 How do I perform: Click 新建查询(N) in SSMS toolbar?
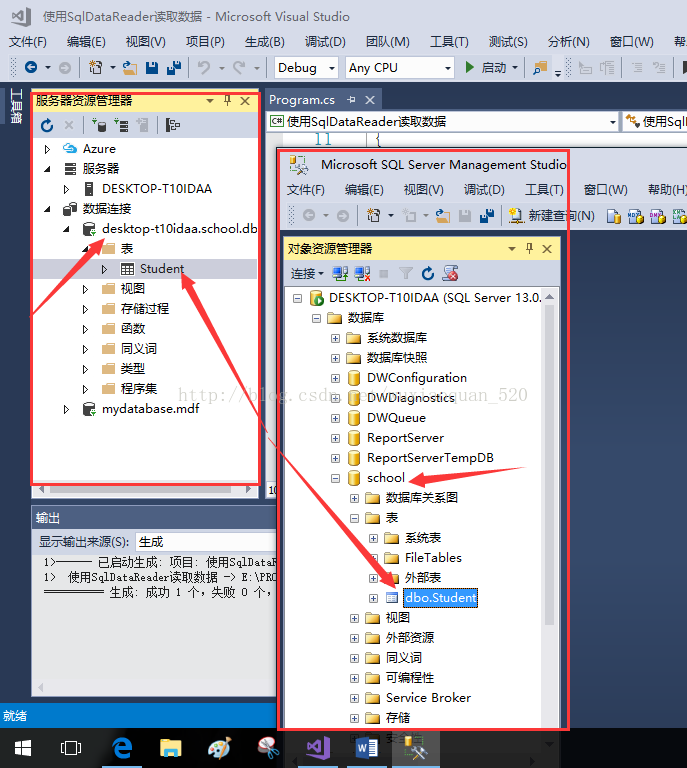click(x=551, y=216)
